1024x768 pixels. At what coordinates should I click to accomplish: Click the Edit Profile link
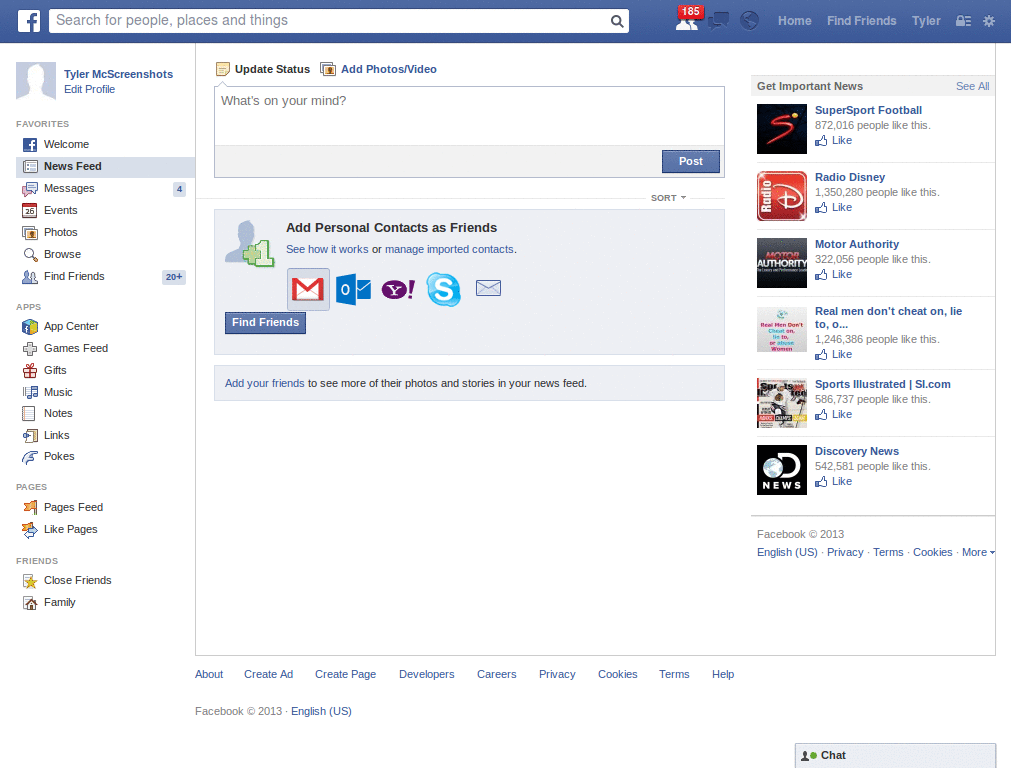[x=89, y=89]
